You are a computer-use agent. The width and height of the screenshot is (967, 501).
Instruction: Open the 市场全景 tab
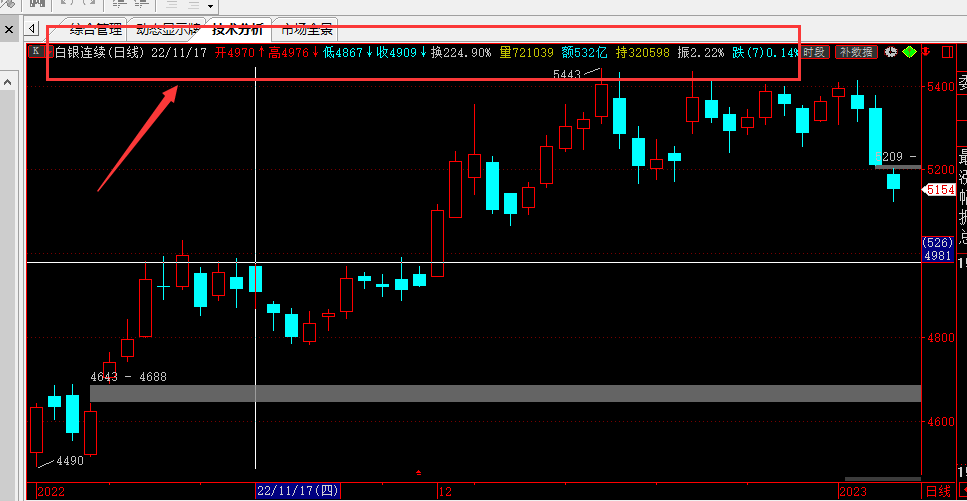point(307,30)
